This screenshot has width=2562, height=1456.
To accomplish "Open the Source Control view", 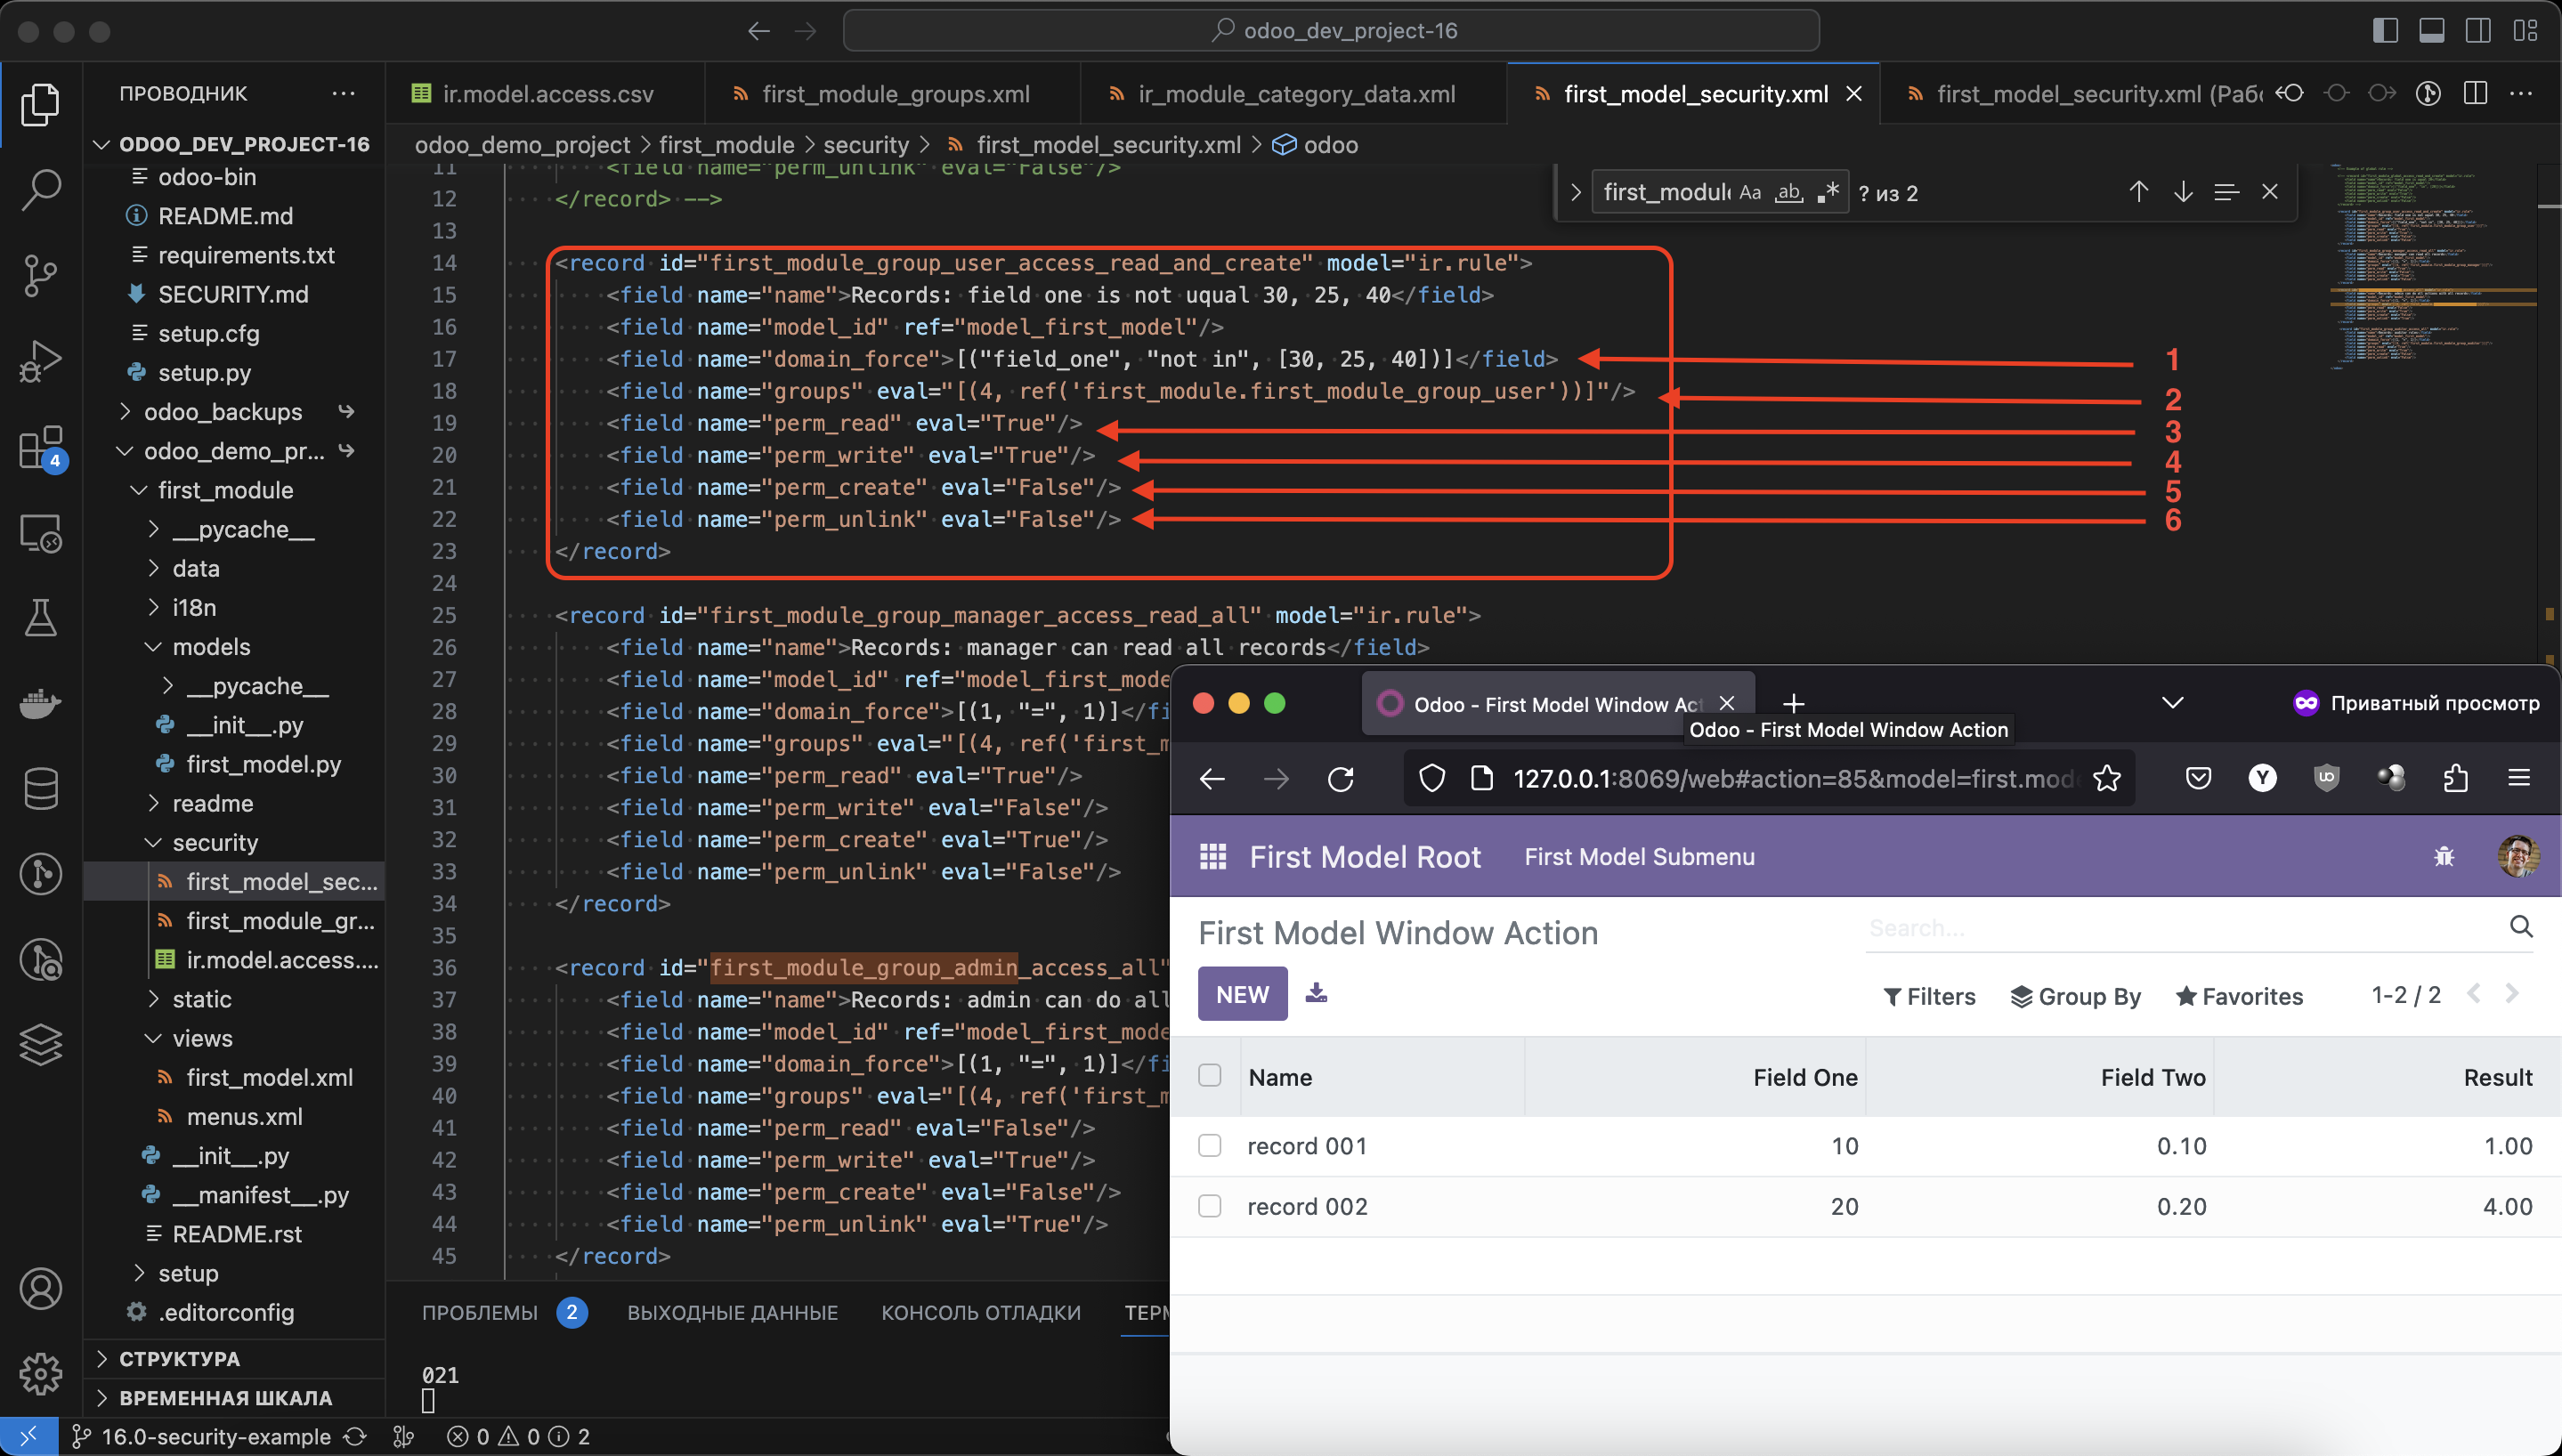I will tap(41, 275).
